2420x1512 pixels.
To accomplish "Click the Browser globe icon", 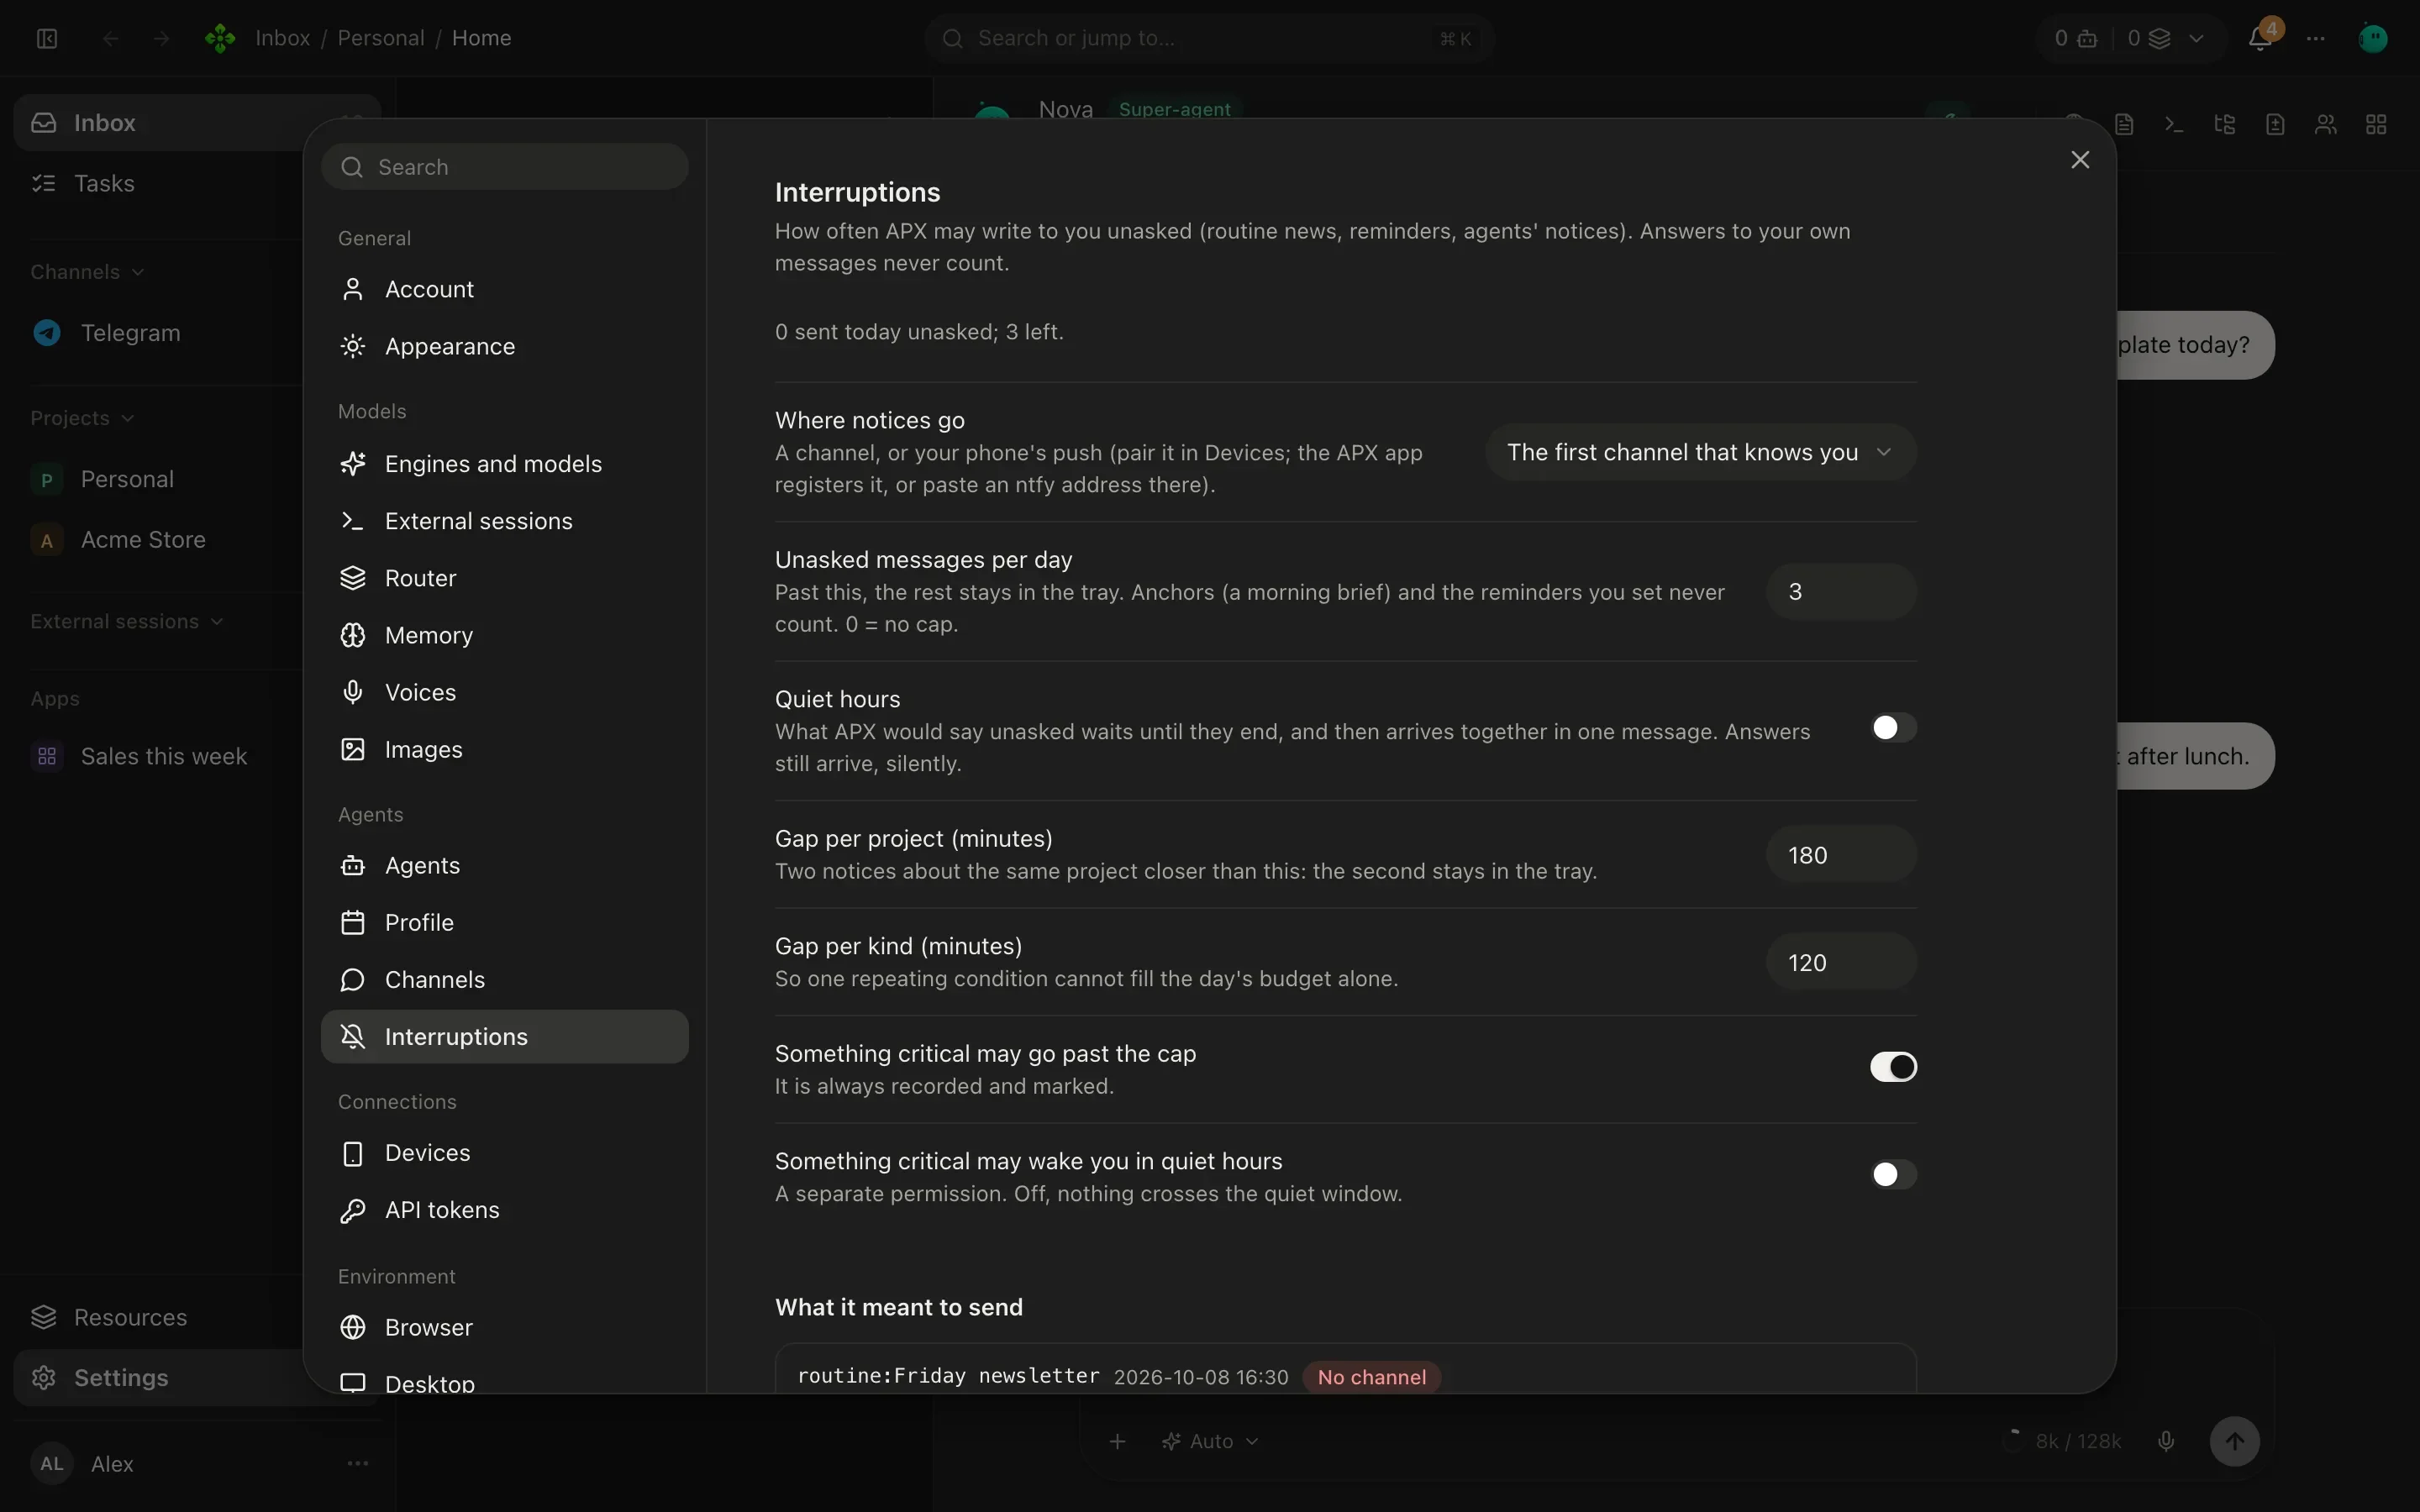I will pos(352,1327).
